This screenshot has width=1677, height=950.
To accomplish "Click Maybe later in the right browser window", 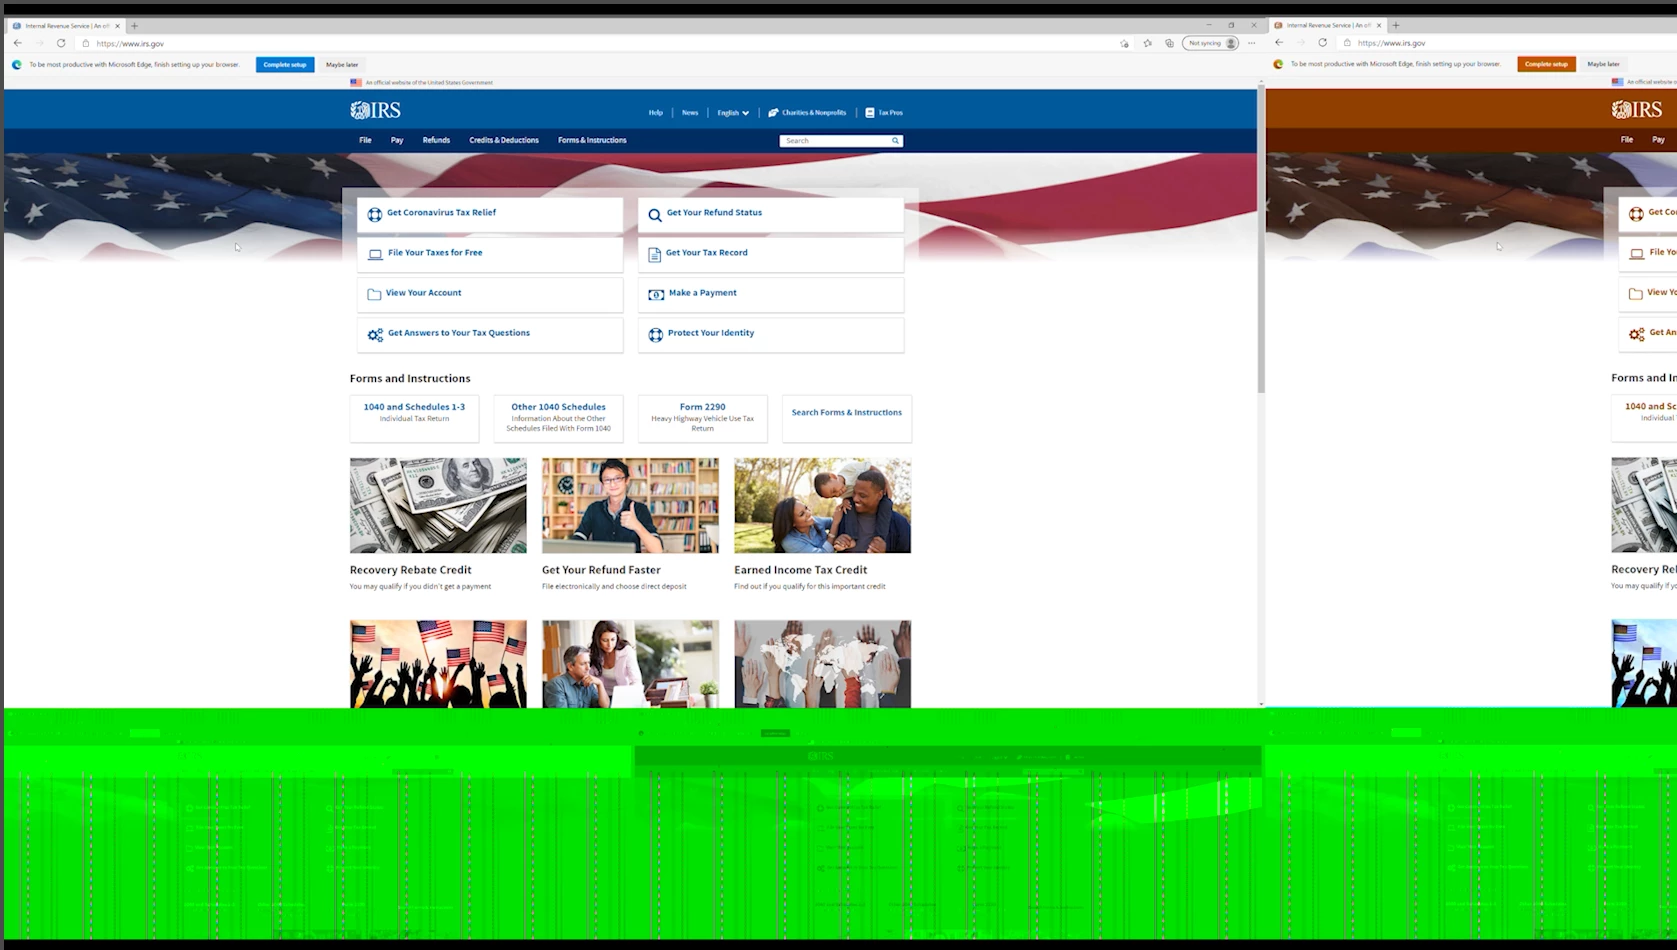I will 1603,64.
